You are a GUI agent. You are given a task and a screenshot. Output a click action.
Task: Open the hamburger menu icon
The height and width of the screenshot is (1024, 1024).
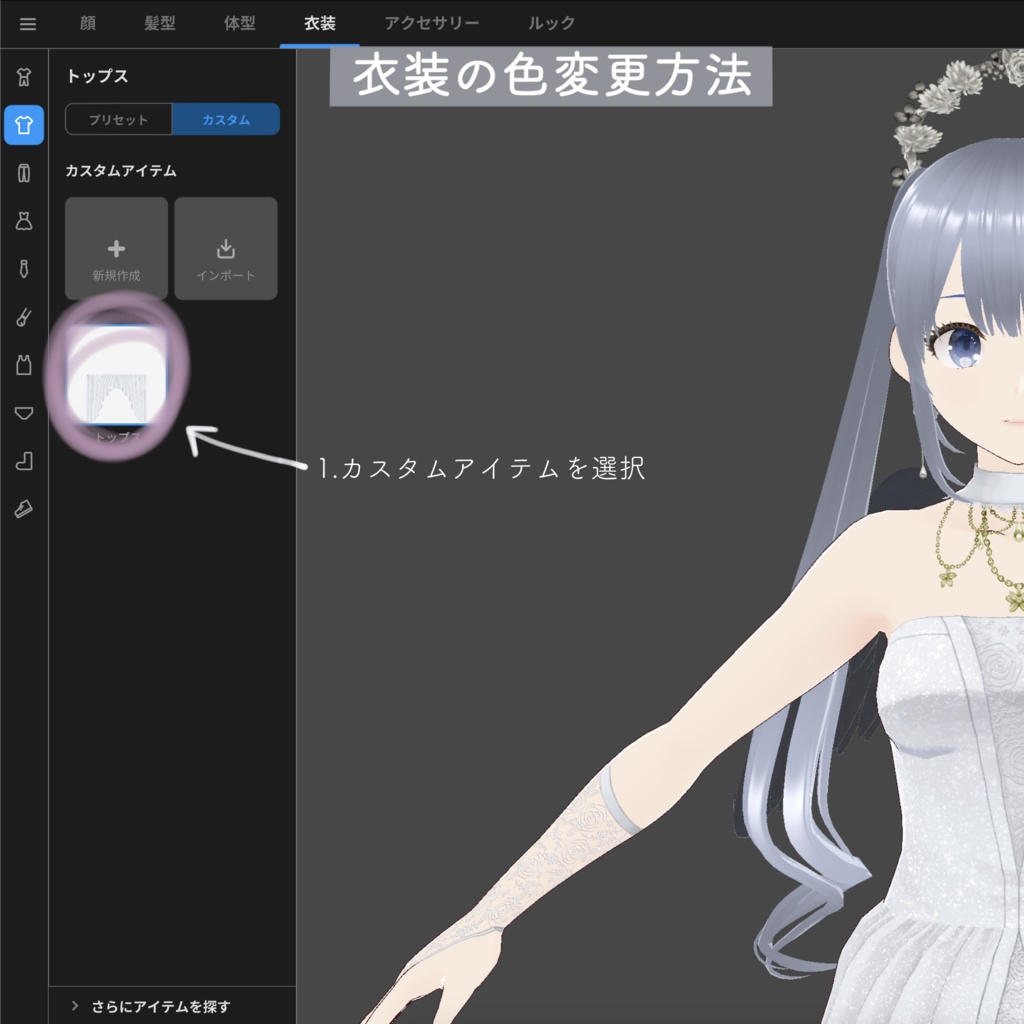tap(27, 24)
